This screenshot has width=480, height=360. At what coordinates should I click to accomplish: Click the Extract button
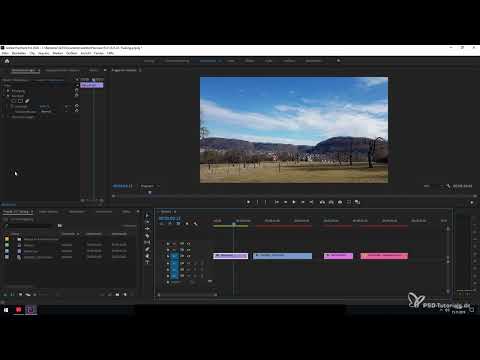(x=331, y=202)
